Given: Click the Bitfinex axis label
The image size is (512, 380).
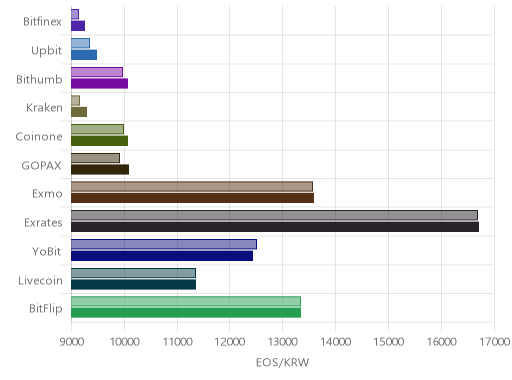Looking at the screenshot, I should (42, 22).
